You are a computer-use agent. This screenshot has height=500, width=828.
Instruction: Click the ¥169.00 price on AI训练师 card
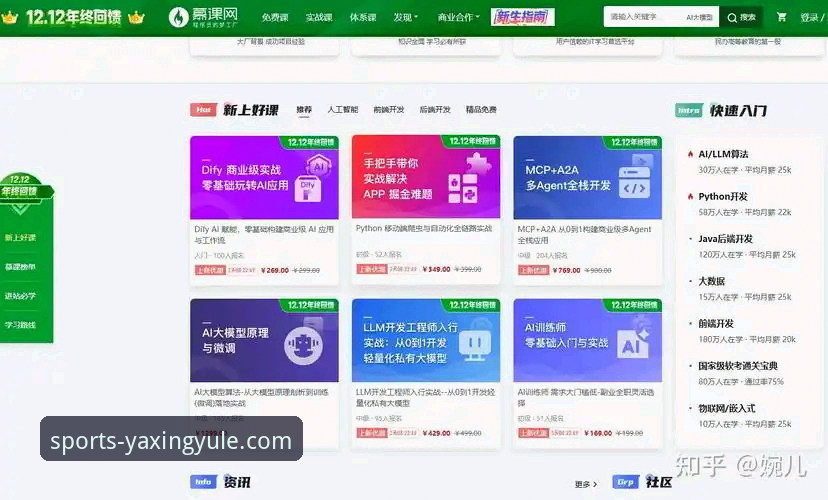(x=598, y=433)
